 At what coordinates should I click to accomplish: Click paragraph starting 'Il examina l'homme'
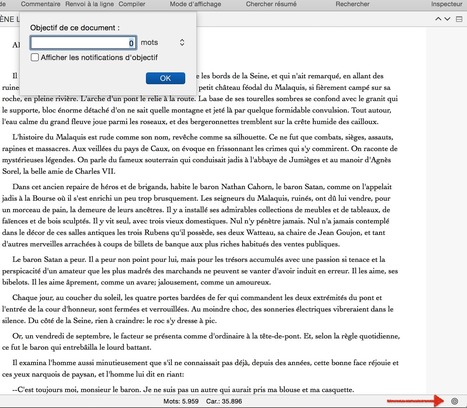[x=200, y=368]
